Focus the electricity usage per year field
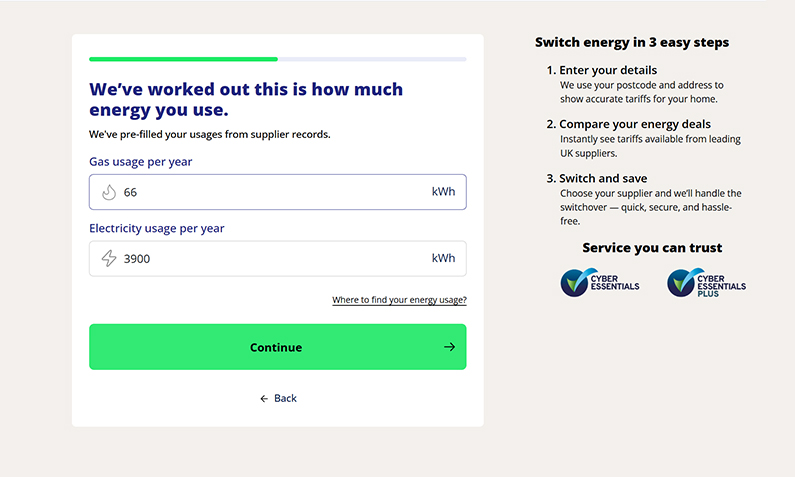Screen dimensions: 795x477 click(x=270, y=259)
